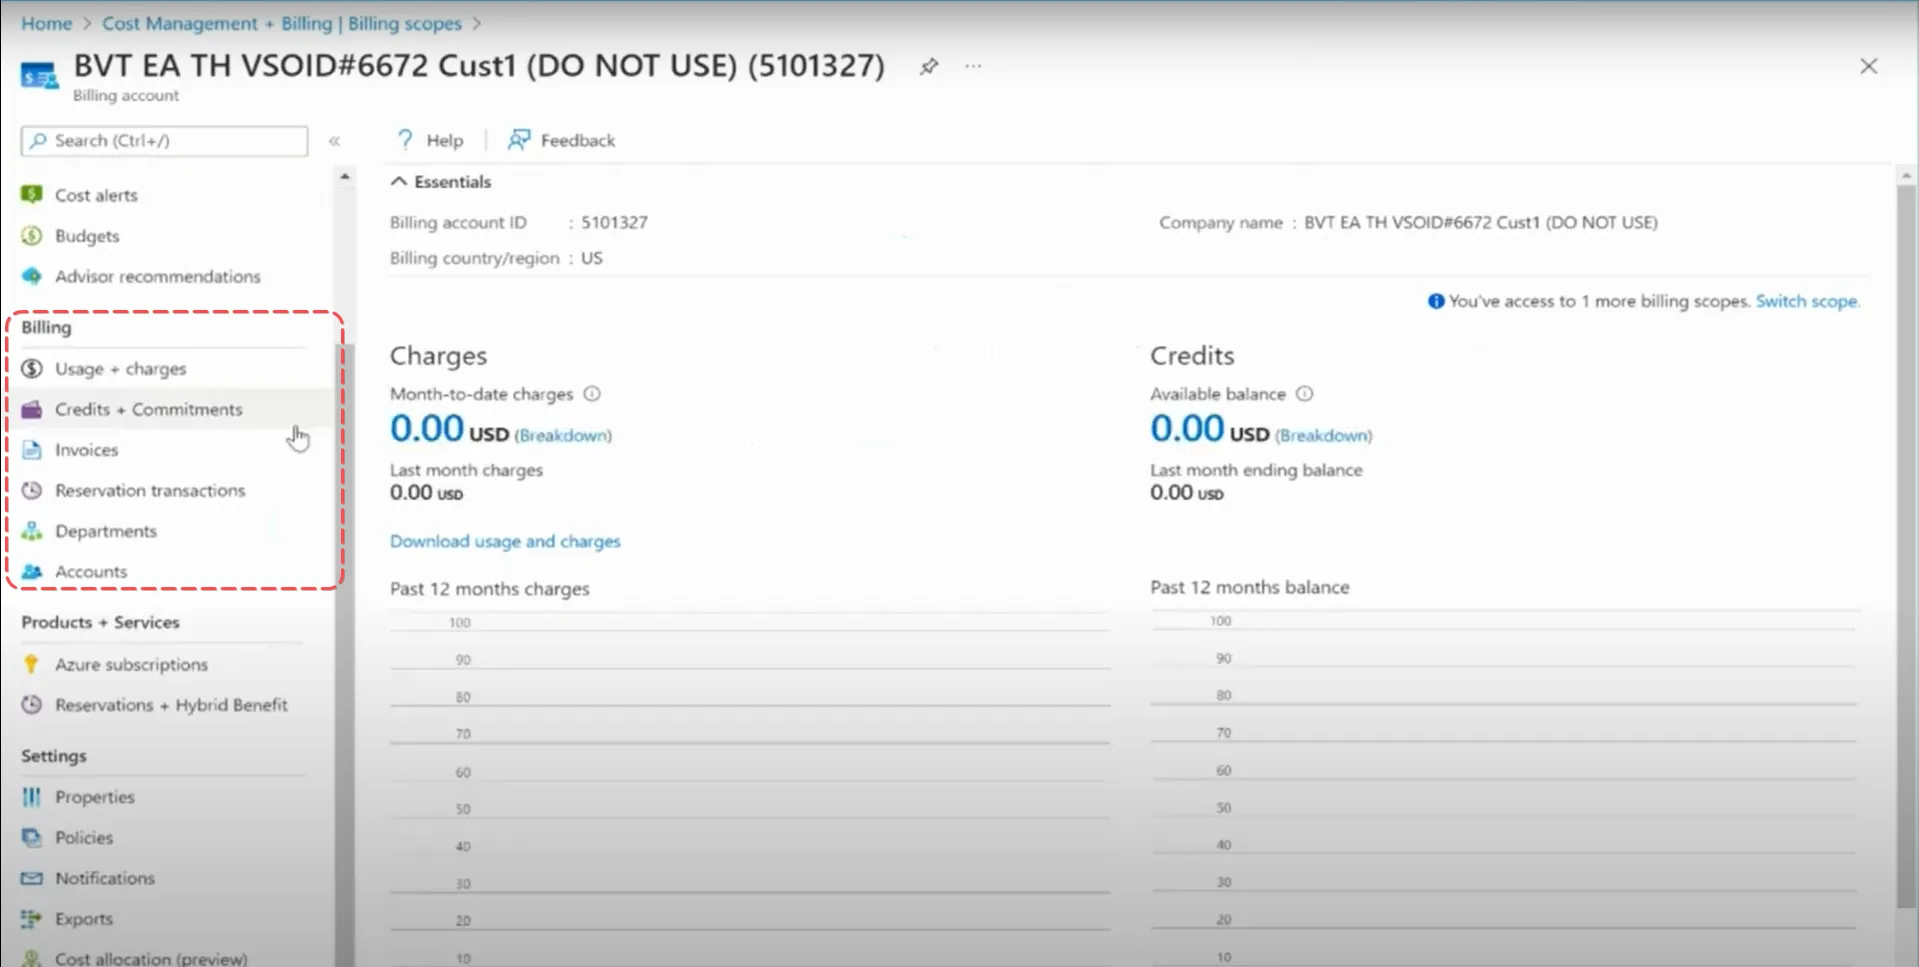1919x967 pixels.
Task: Collapse the sidebar with double chevron
Action: [334, 141]
